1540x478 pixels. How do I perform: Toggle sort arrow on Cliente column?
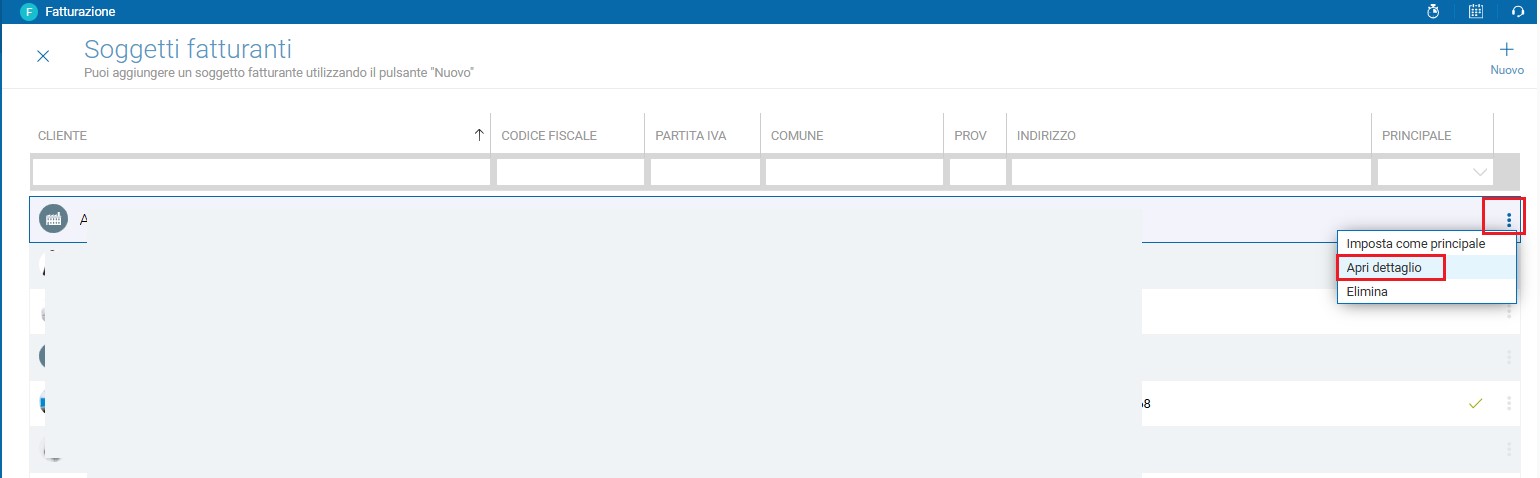479,135
